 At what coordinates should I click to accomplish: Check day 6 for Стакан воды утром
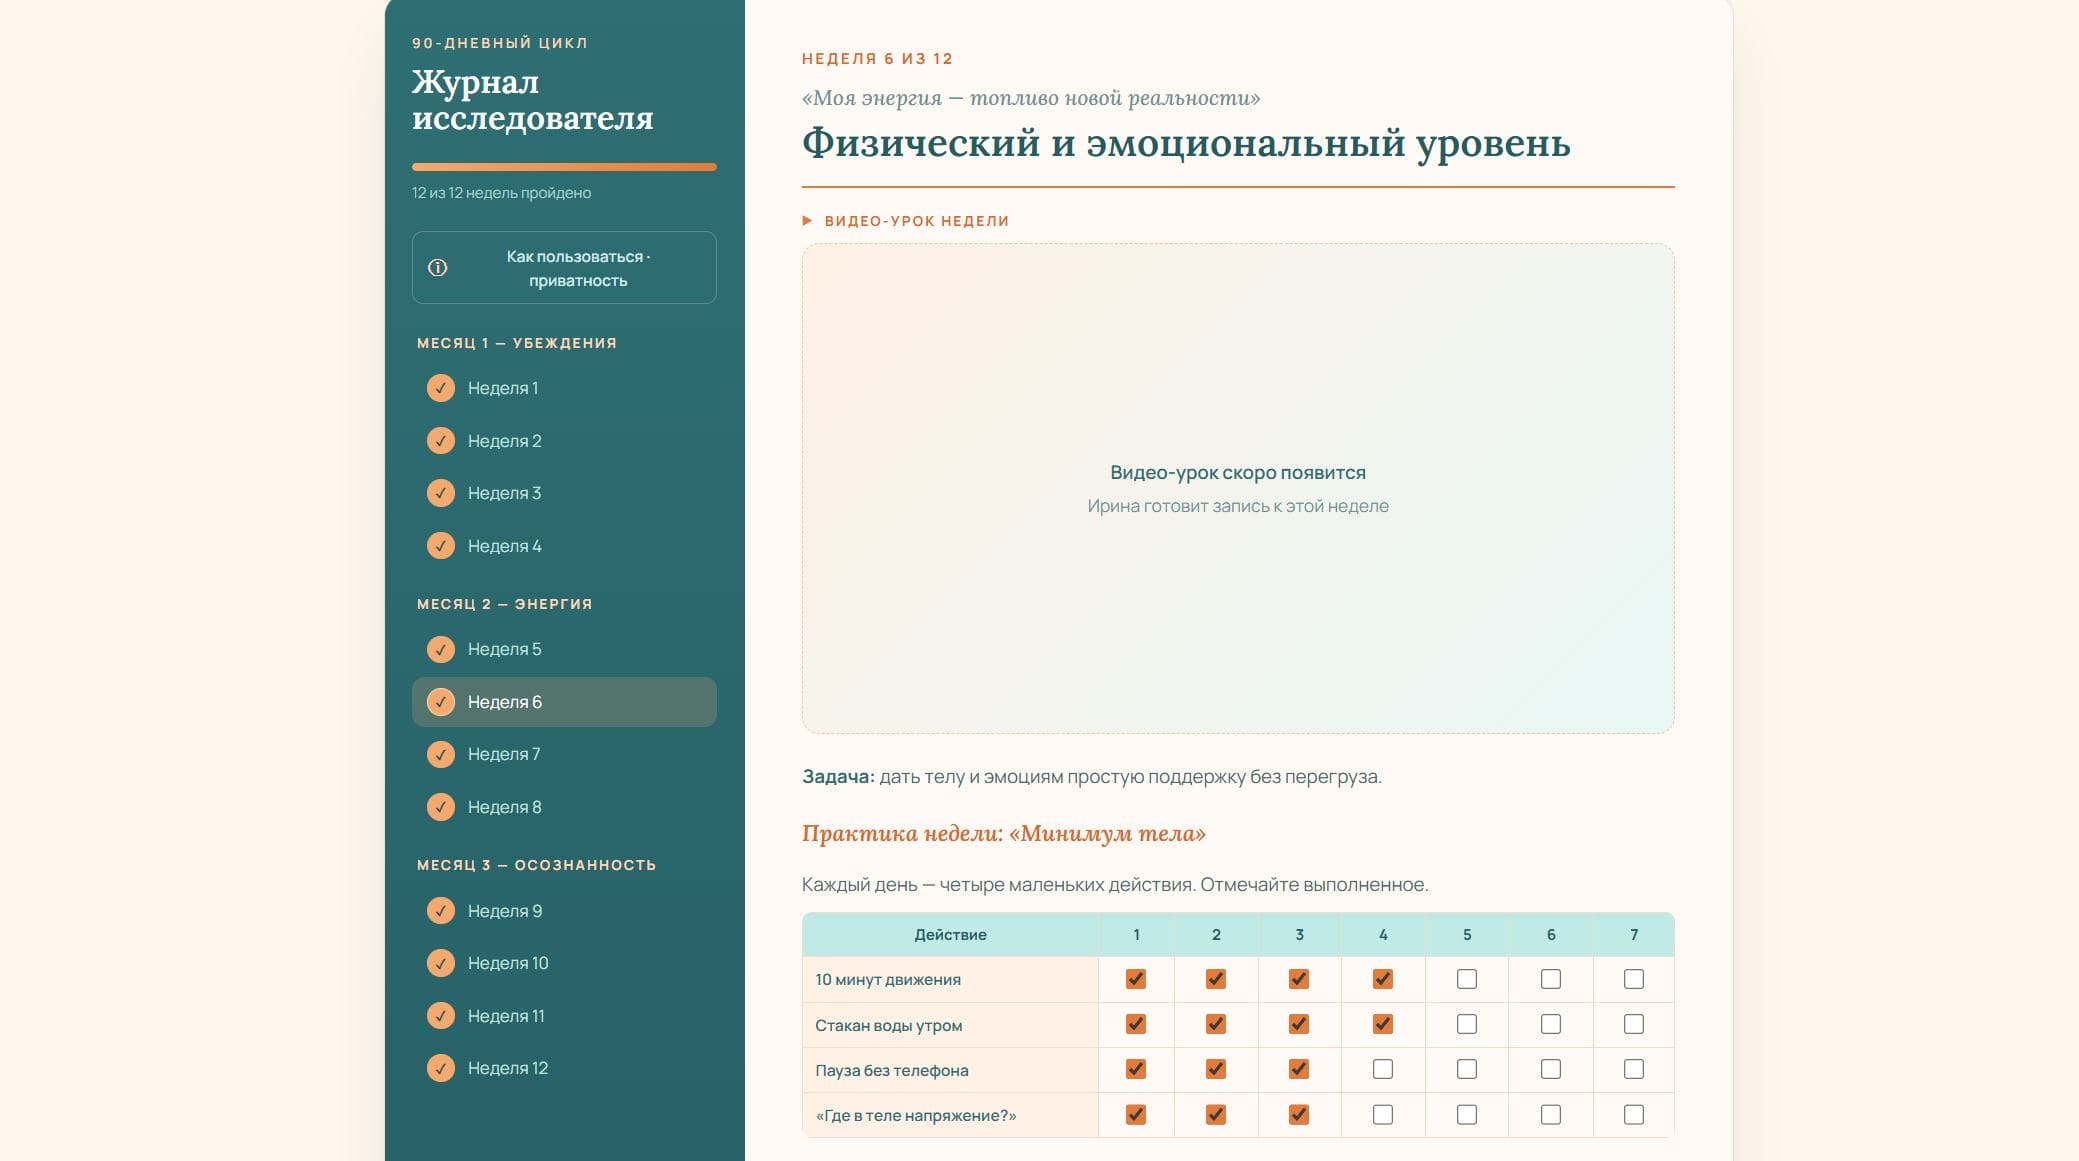click(x=1551, y=1024)
